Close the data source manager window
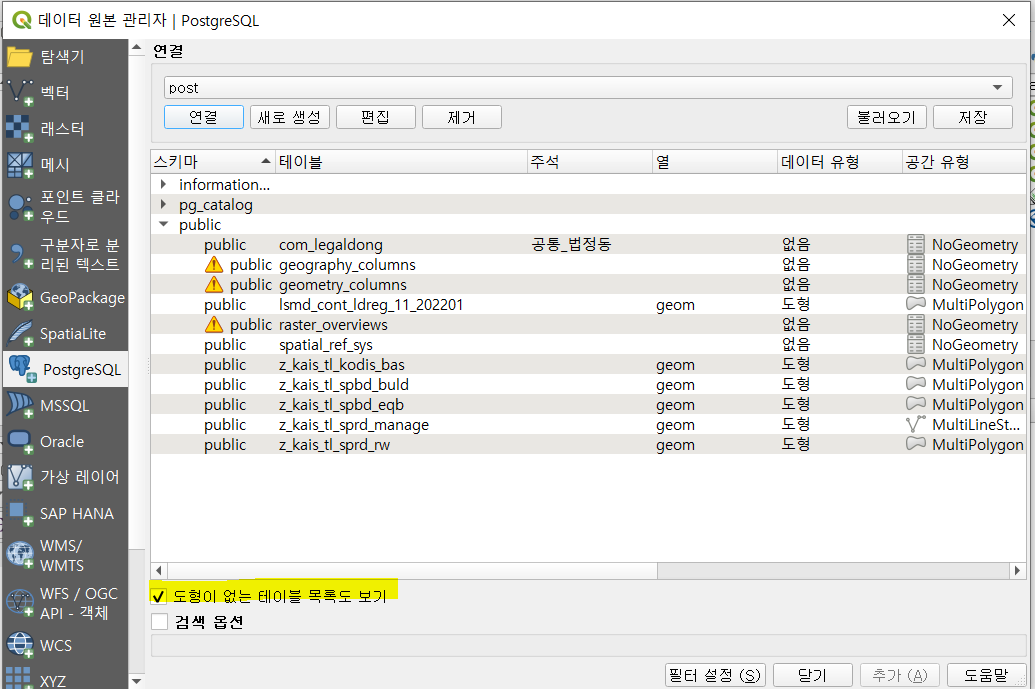Image resolution: width=1035 pixels, height=689 pixels. [1009, 20]
